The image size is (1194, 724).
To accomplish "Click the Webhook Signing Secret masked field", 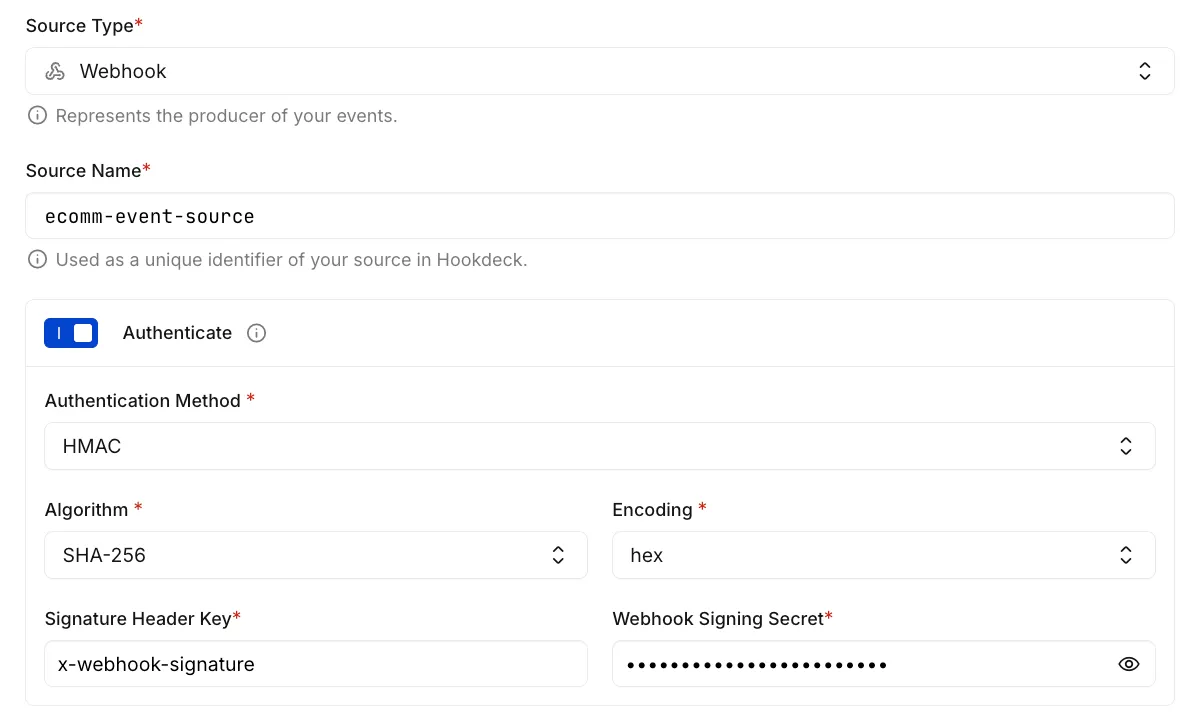I will 884,664.
